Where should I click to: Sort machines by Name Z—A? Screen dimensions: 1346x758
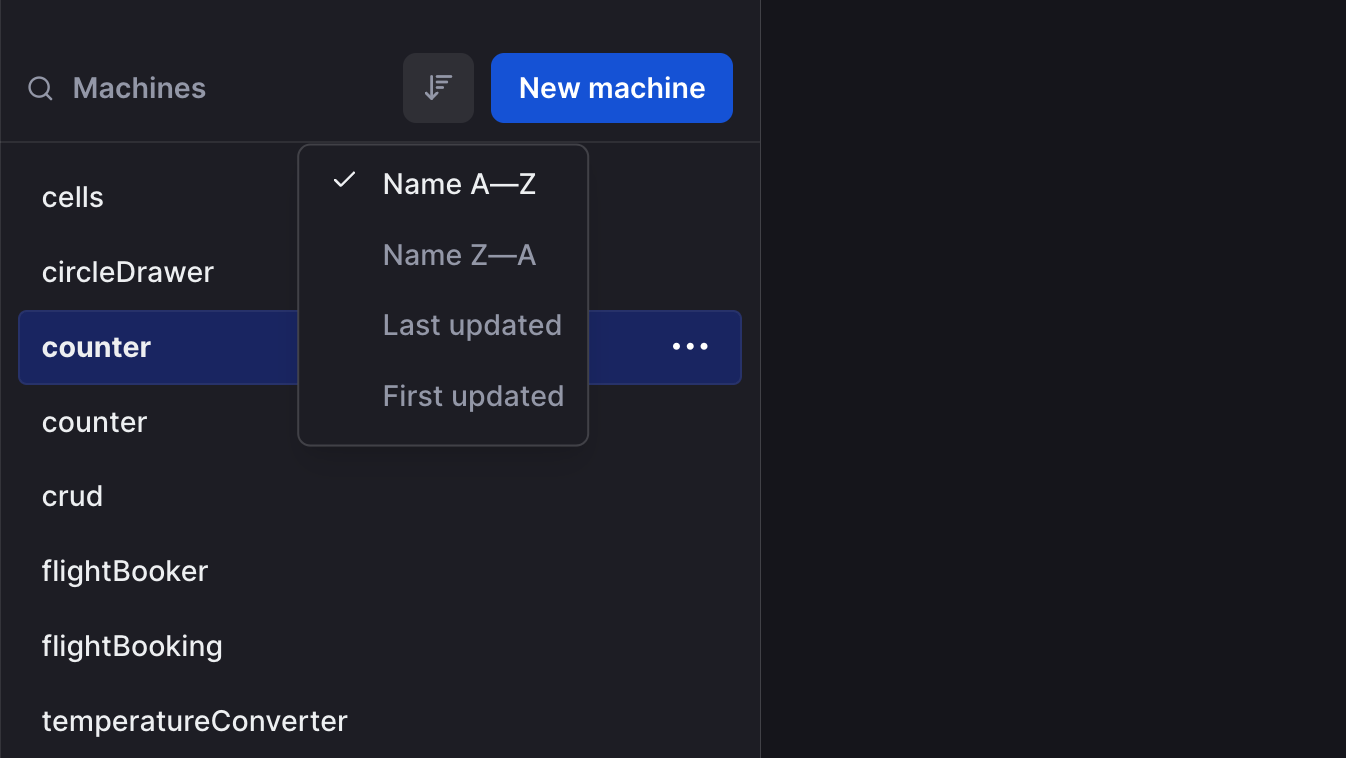pyautogui.click(x=459, y=255)
